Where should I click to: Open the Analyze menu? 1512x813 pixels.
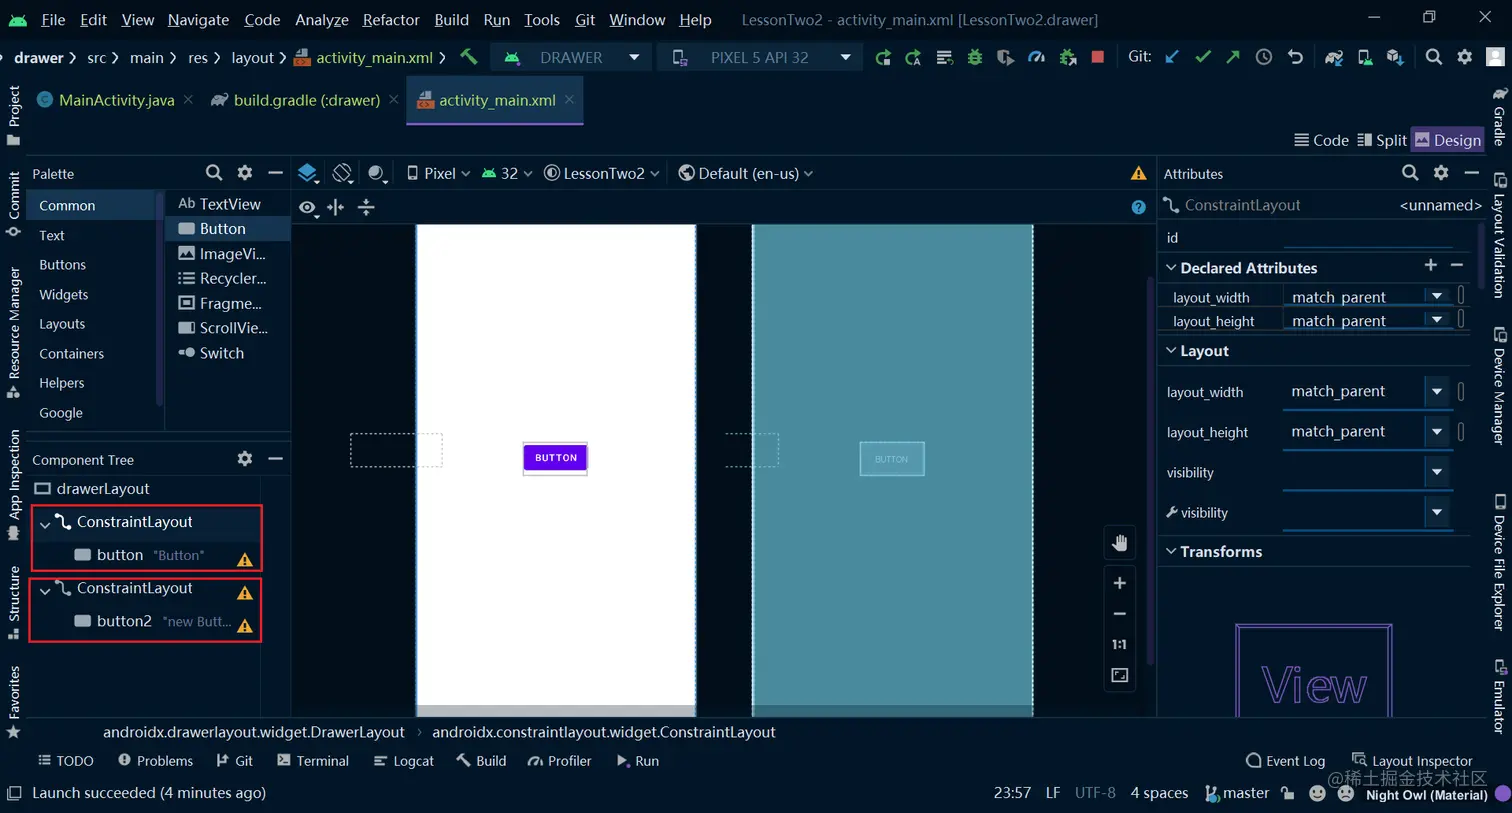[x=322, y=19]
